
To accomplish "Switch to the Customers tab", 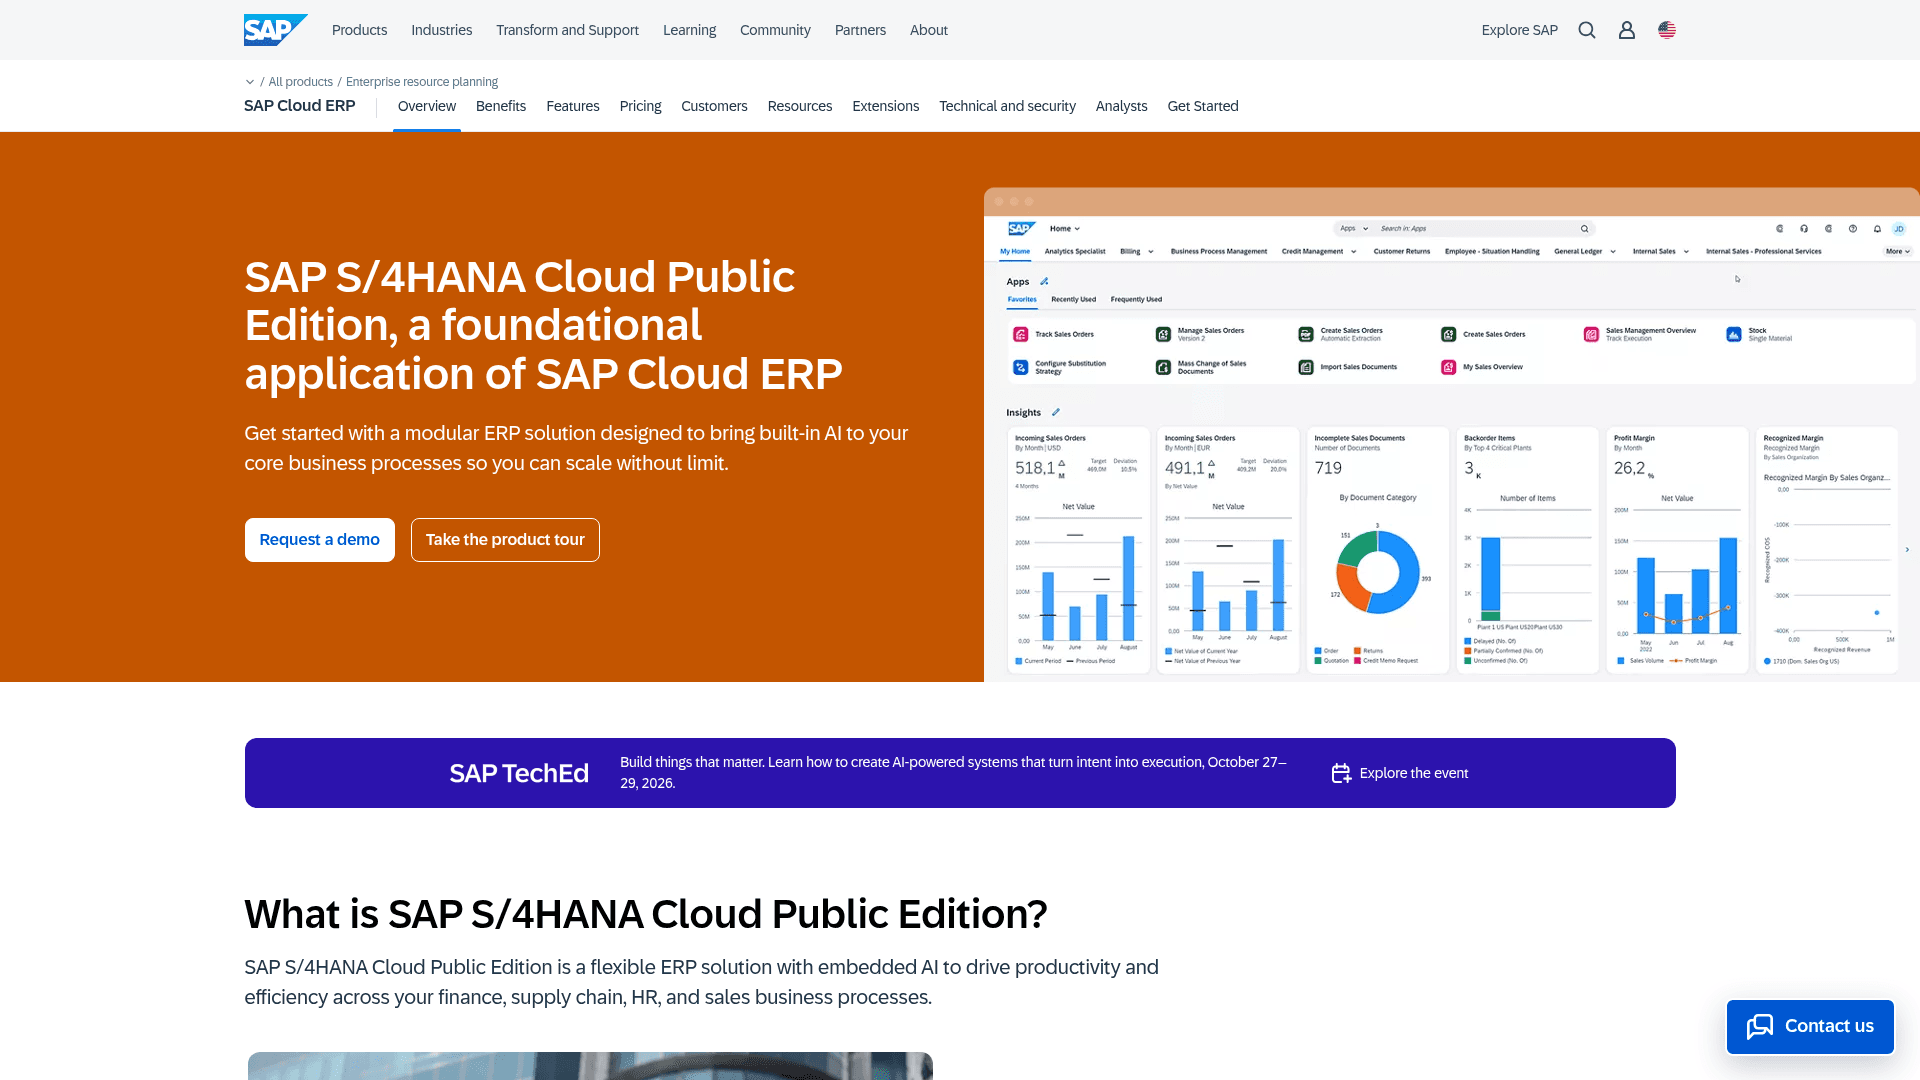I will (714, 106).
